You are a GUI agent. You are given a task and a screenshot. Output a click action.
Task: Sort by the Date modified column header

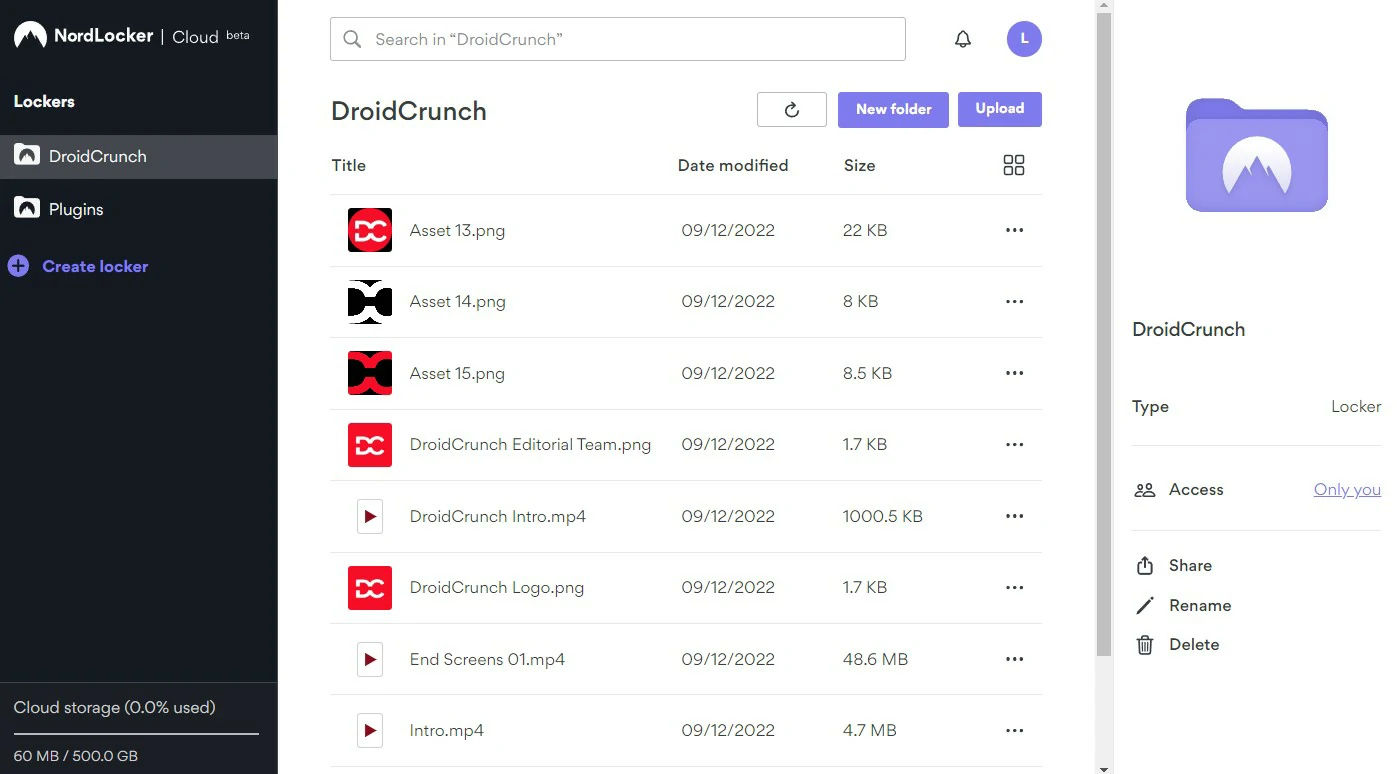tap(733, 165)
